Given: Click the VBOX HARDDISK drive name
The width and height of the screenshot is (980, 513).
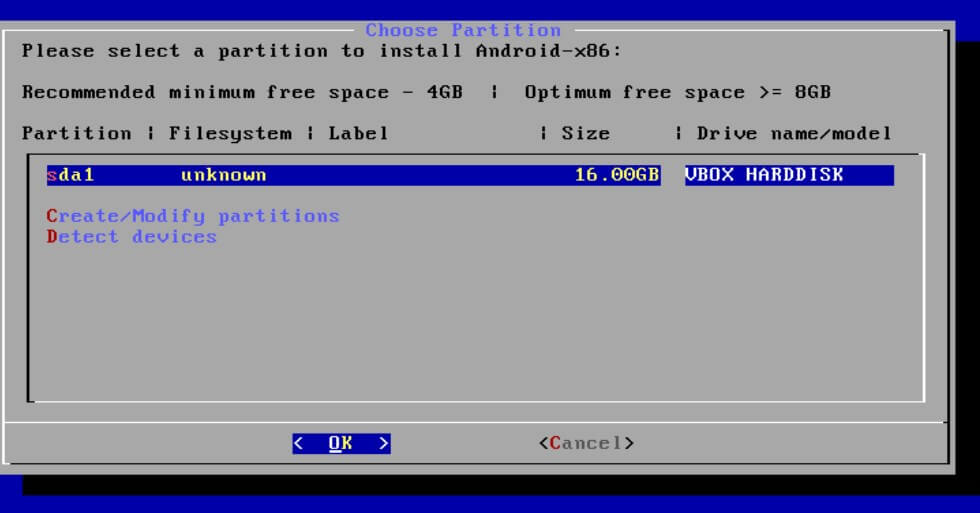Looking at the screenshot, I should coord(764,175).
